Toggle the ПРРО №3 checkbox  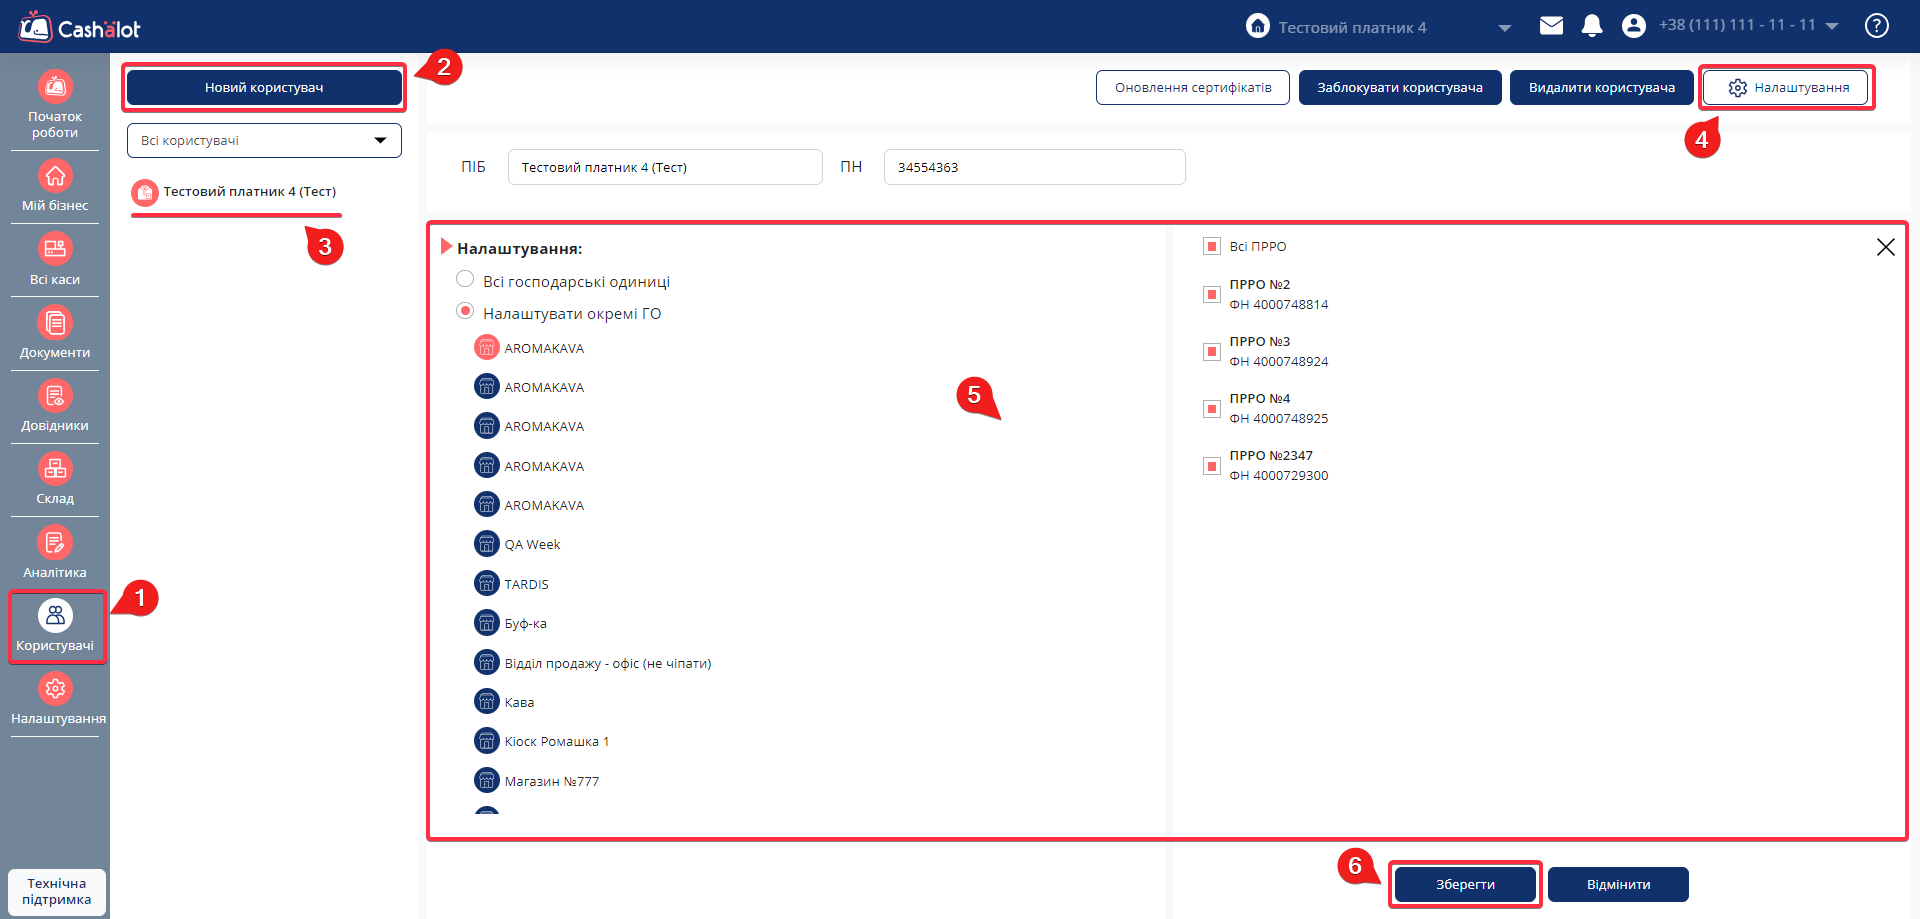(1212, 352)
